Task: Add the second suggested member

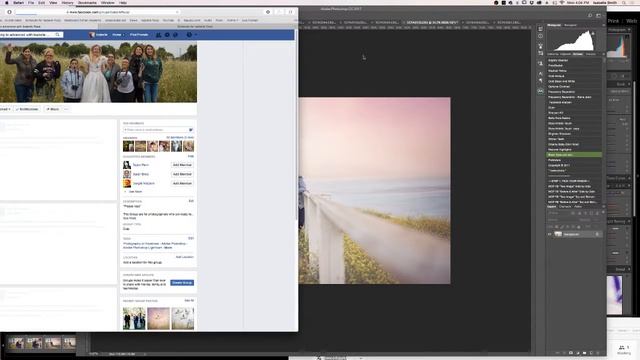Action: (x=182, y=174)
